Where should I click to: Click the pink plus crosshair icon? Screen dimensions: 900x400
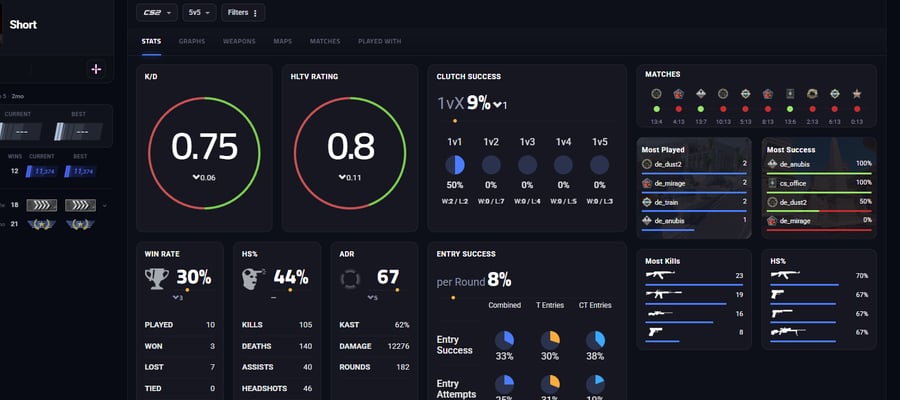tap(96, 69)
